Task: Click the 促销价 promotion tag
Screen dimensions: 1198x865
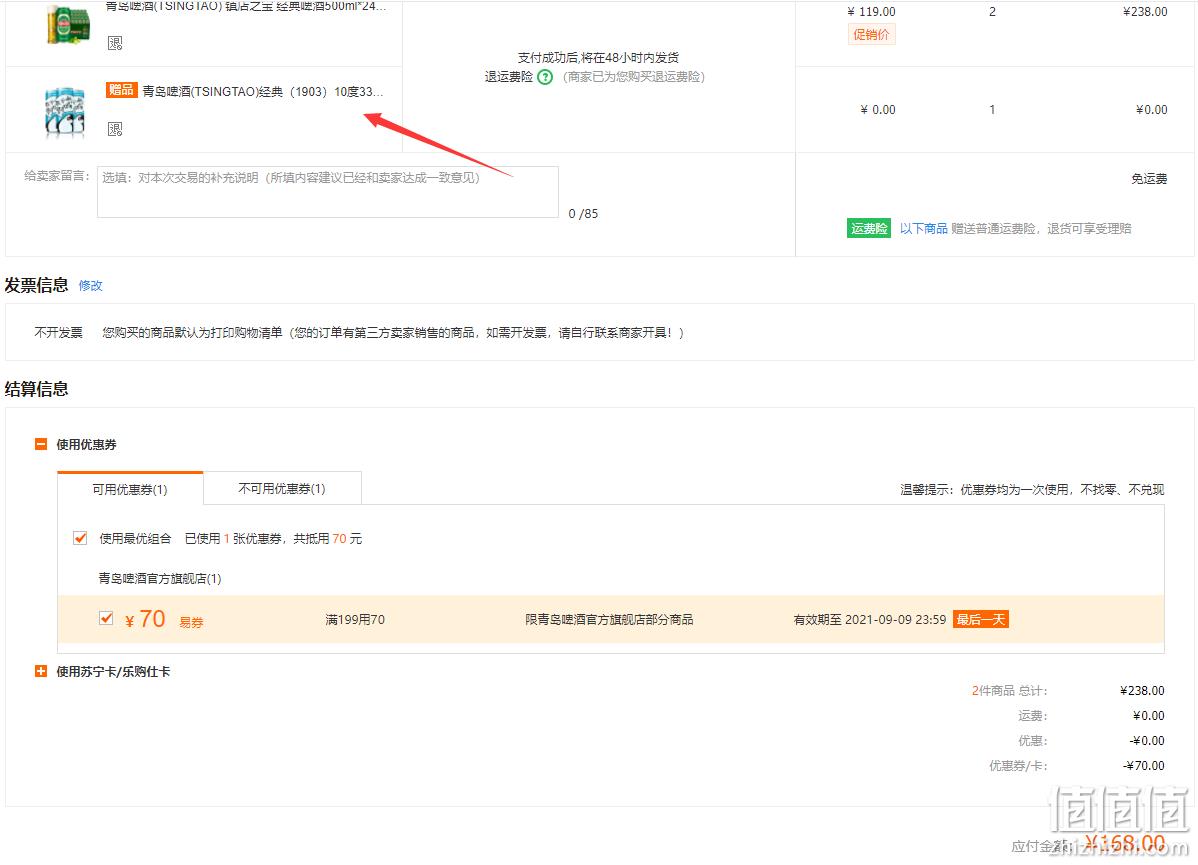Action: click(871, 34)
